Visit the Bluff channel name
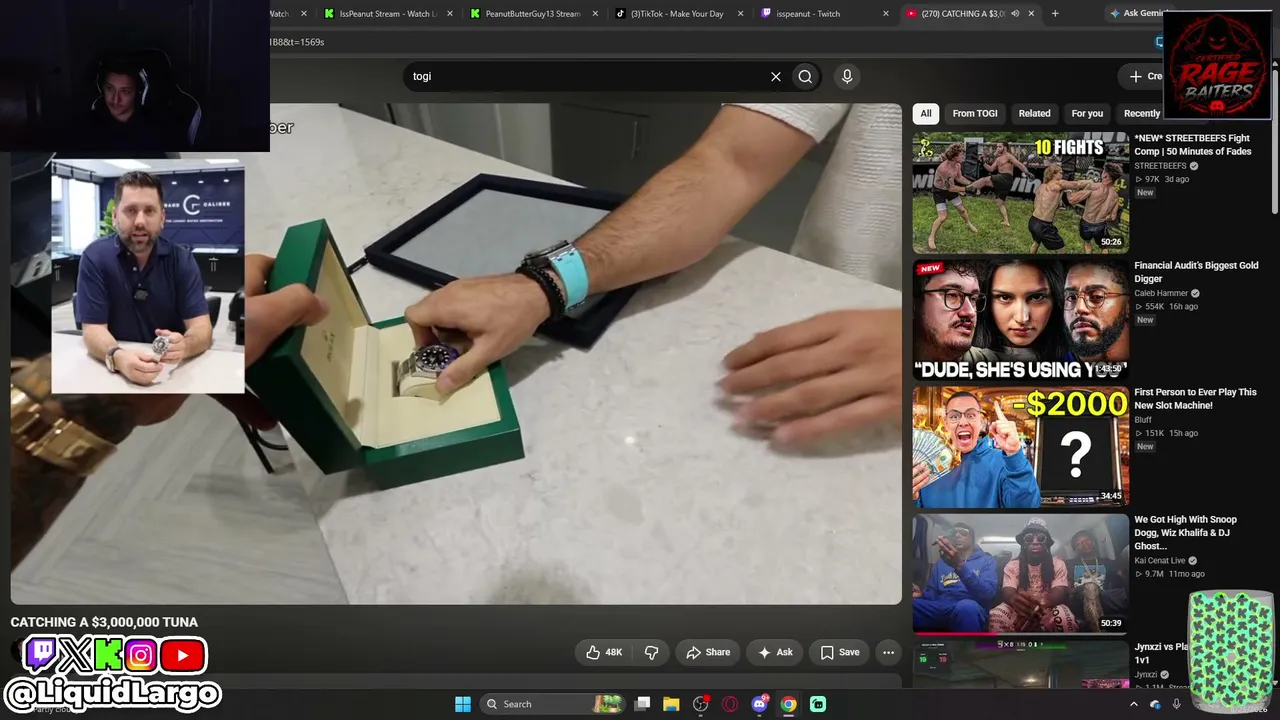1280x720 pixels. (1143, 420)
